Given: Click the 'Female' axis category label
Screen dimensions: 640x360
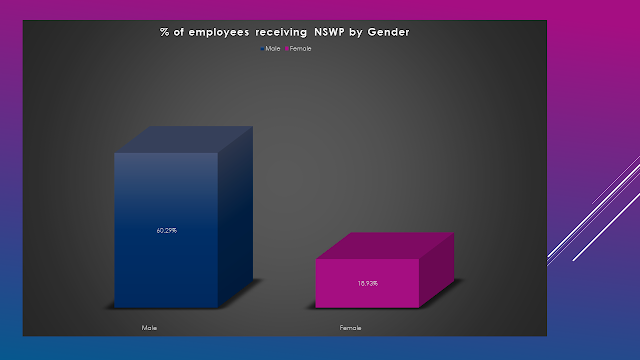Looking at the screenshot, I should (x=350, y=328).
